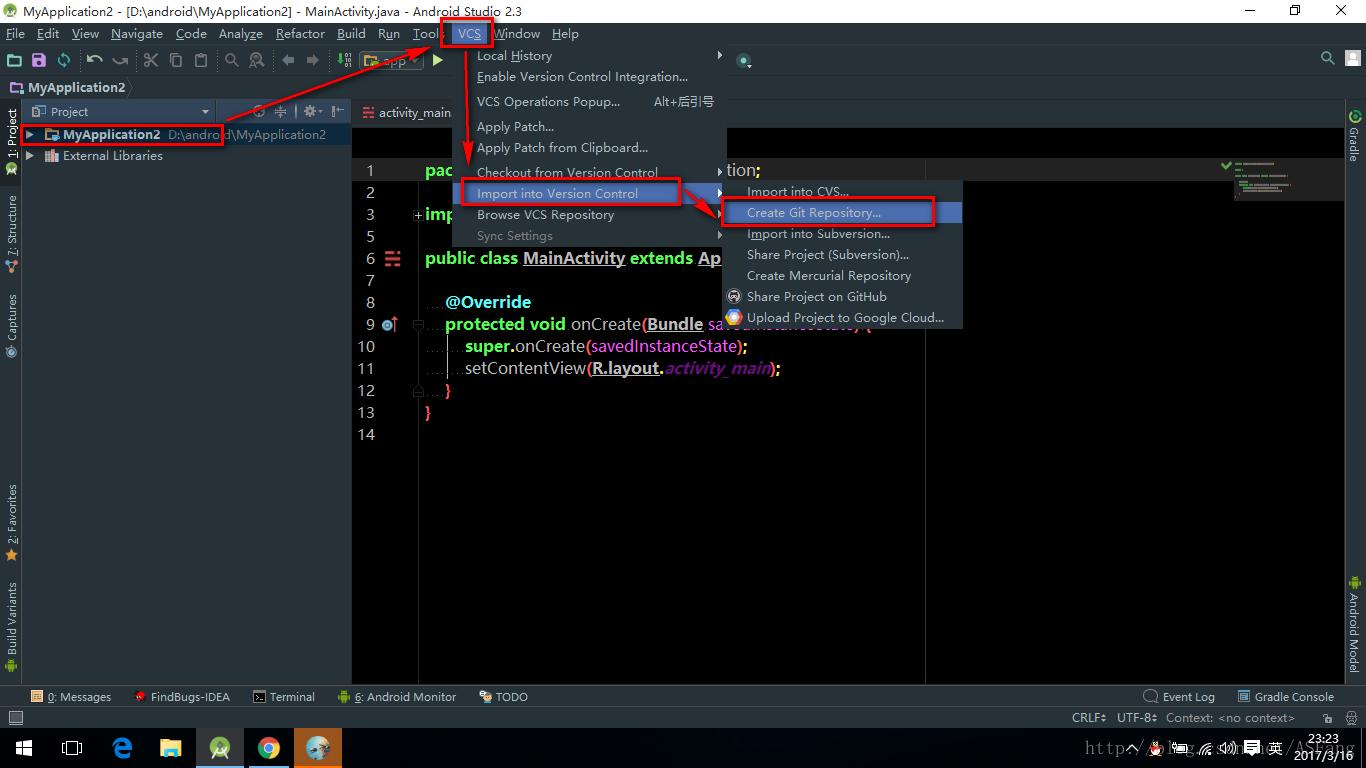This screenshot has width=1366, height=768.
Task: Click the taskbar clock showing 23:23
Action: [x=1323, y=747]
